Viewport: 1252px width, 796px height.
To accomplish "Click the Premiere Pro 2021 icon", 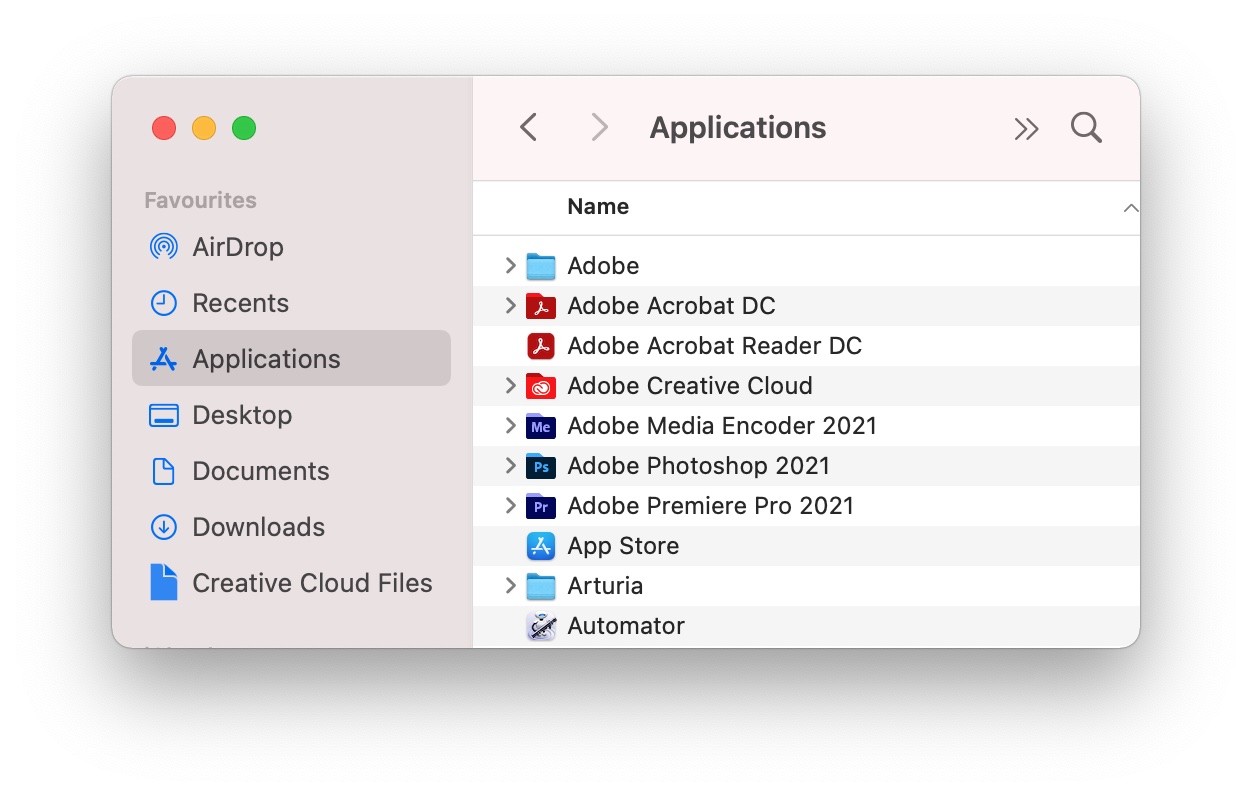I will (541, 506).
